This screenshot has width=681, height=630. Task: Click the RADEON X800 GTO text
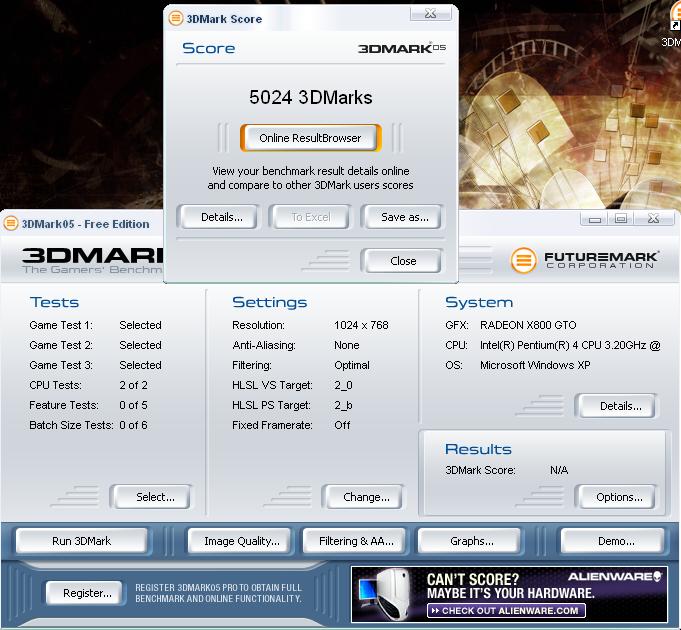pyautogui.click(x=528, y=325)
